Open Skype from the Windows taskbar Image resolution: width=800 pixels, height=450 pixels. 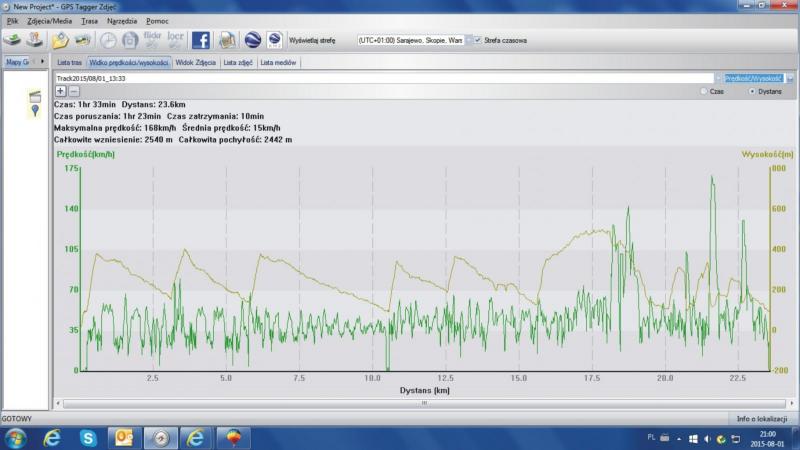click(x=89, y=438)
